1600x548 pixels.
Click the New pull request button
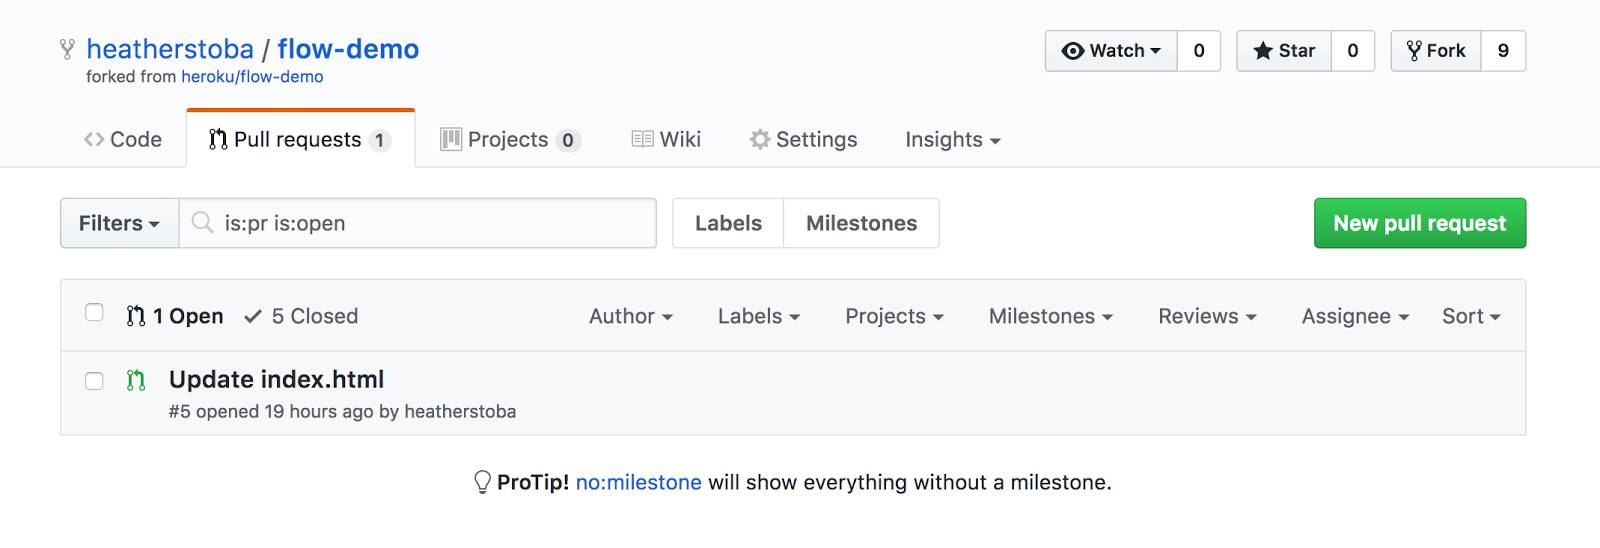tap(1420, 223)
